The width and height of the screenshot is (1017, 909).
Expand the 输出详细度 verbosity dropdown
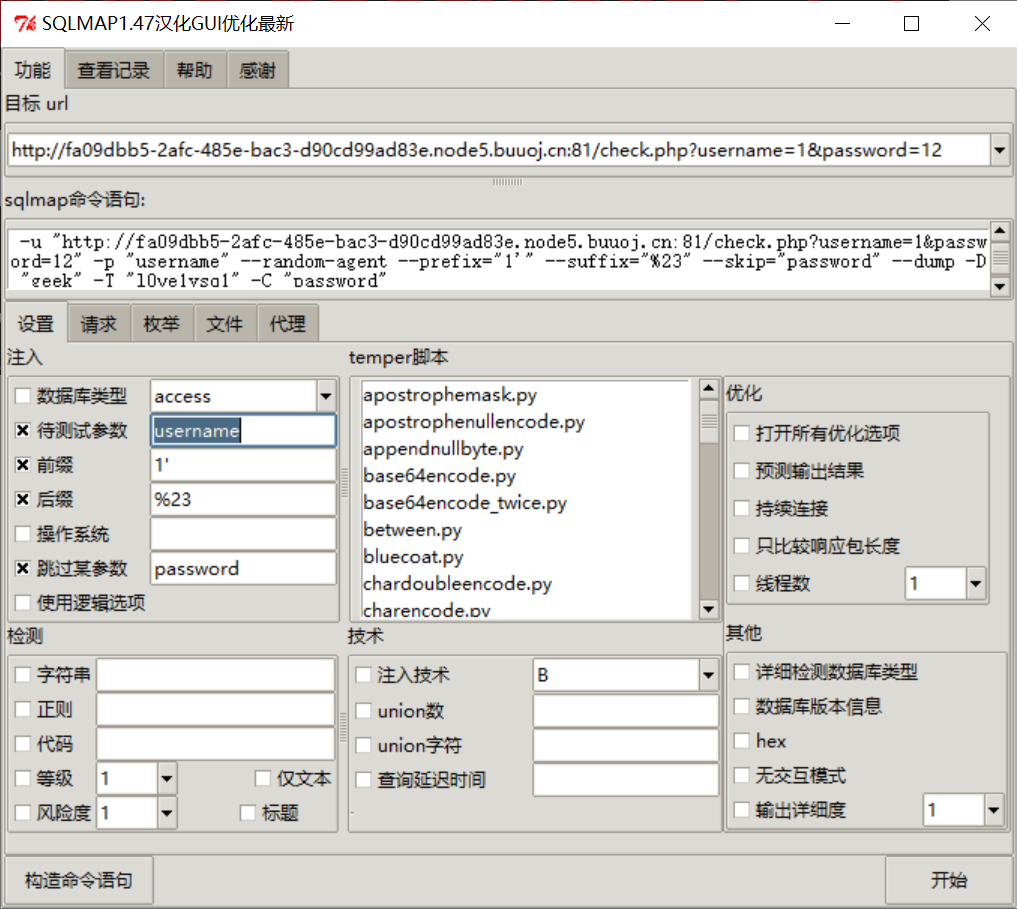tap(994, 810)
